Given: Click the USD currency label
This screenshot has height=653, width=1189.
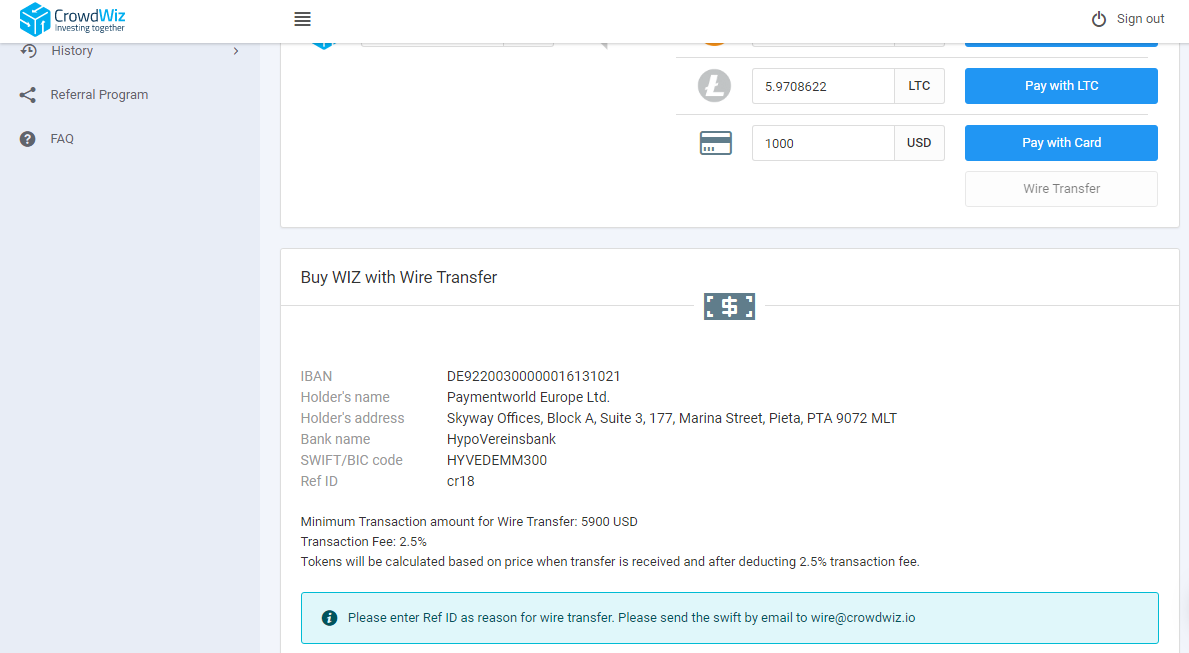Looking at the screenshot, I should click(x=919, y=143).
